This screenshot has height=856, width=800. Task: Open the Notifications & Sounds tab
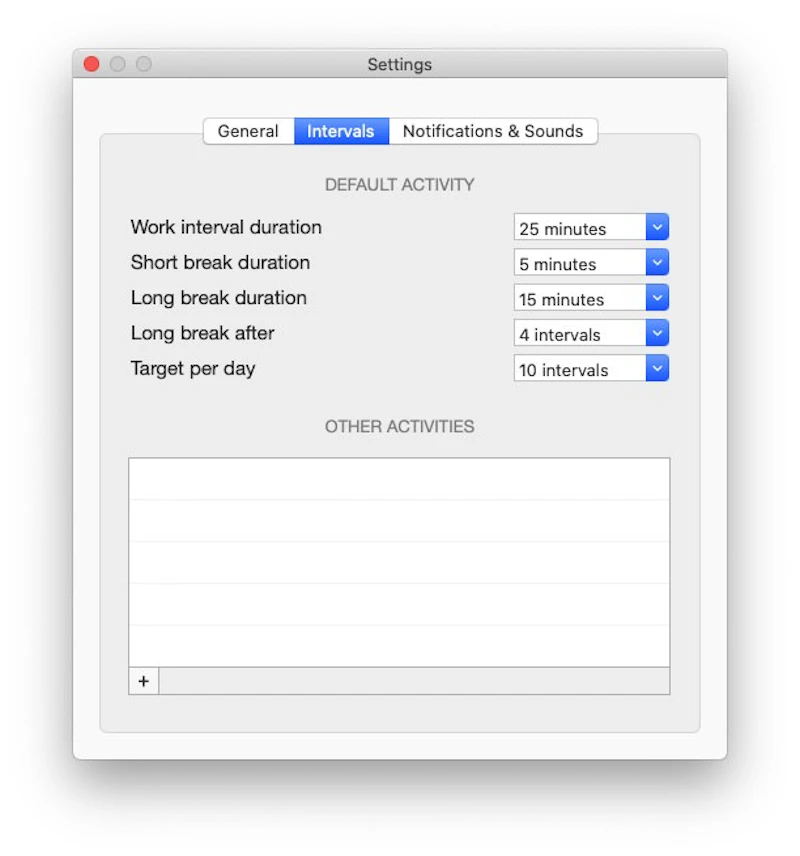pyautogui.click(x=493, y=131)
